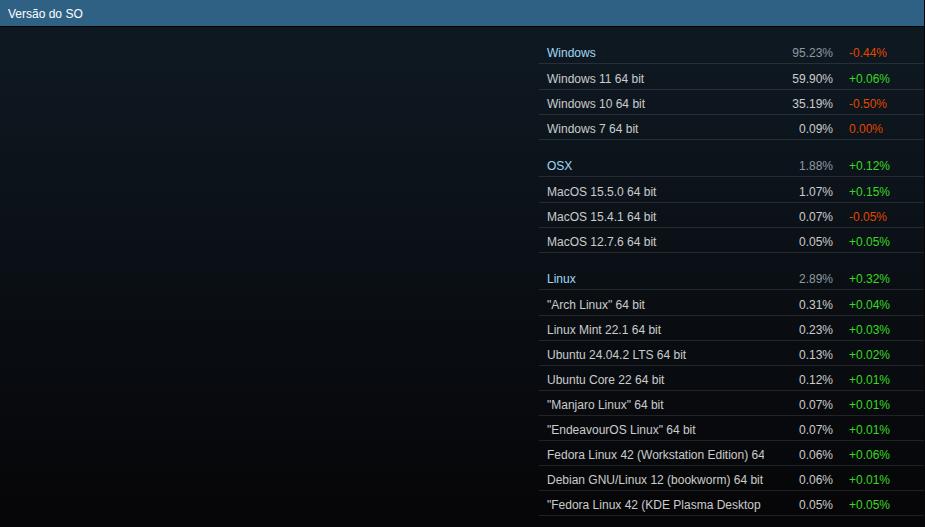Select the Linux category heading
Screen dimensions: 925x527
pos(561,279)
